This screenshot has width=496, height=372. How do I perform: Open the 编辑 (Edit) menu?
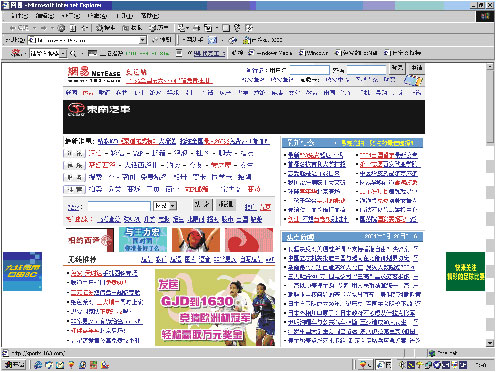(x=45, y=16)
